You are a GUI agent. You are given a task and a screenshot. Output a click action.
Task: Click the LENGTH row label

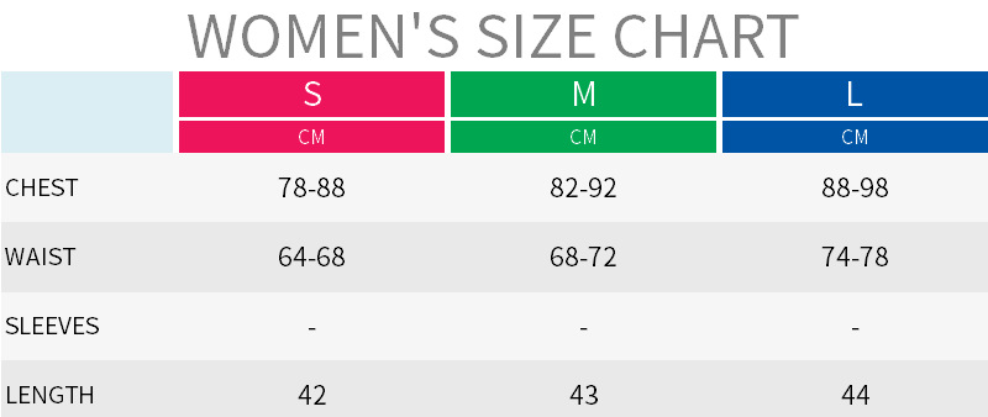[49, 395]
